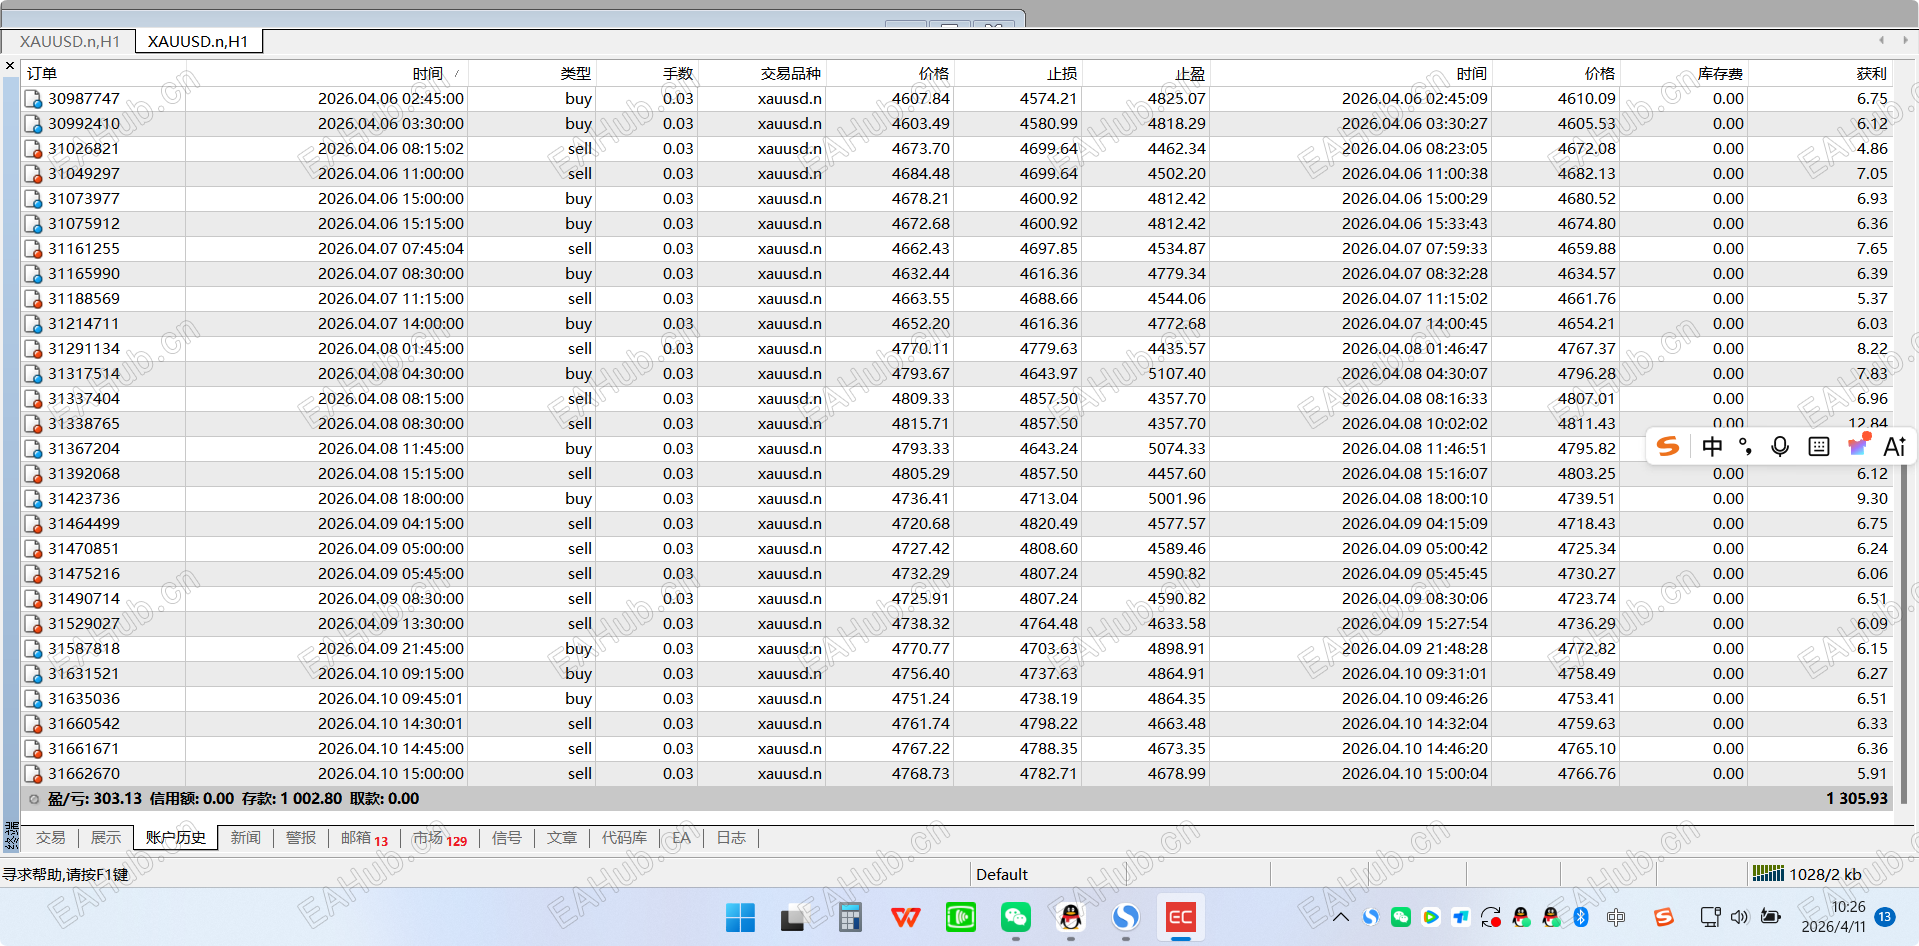This screenshot has width=1919, height=946.
Task: Open Sogou soft keyboard
Action: click(x=1819, y=446)
